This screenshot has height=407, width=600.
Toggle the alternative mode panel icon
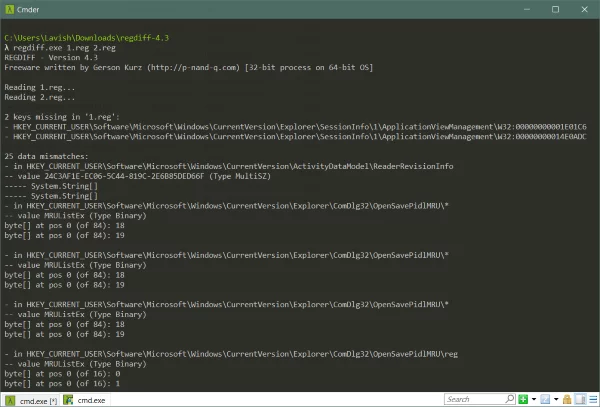click(580, 399)
